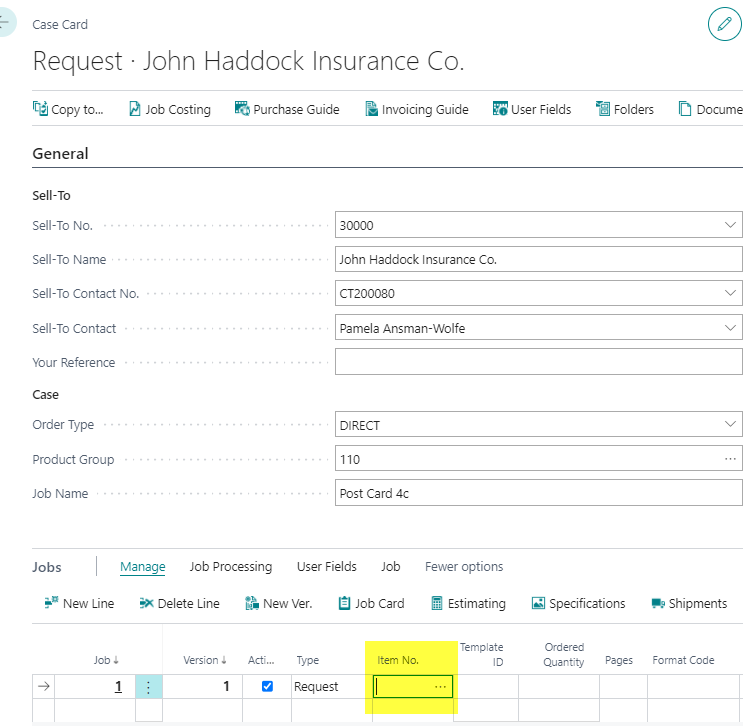This screenshot has width=743, height=726.
Task: Click the Case Card breadcrumb text
Action: pos(60,25)
